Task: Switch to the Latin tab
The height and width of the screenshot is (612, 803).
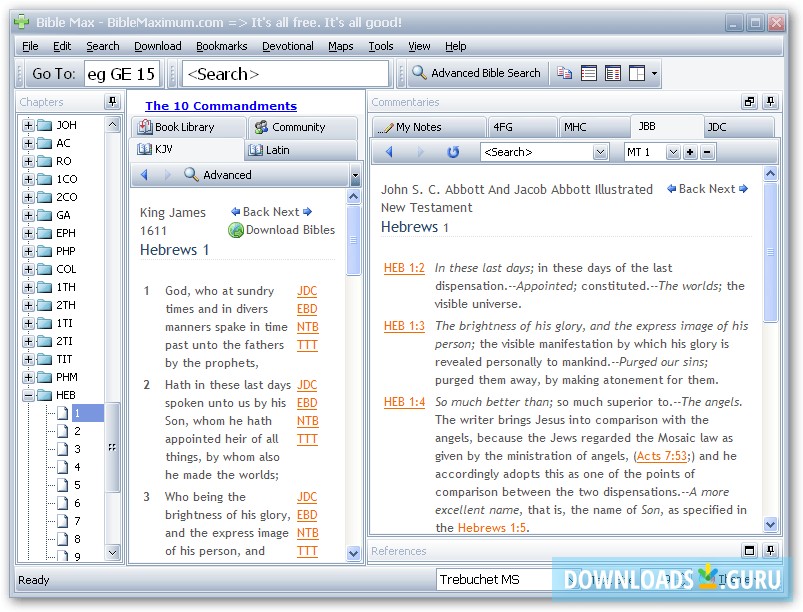Action: click(x=301, y=150)
